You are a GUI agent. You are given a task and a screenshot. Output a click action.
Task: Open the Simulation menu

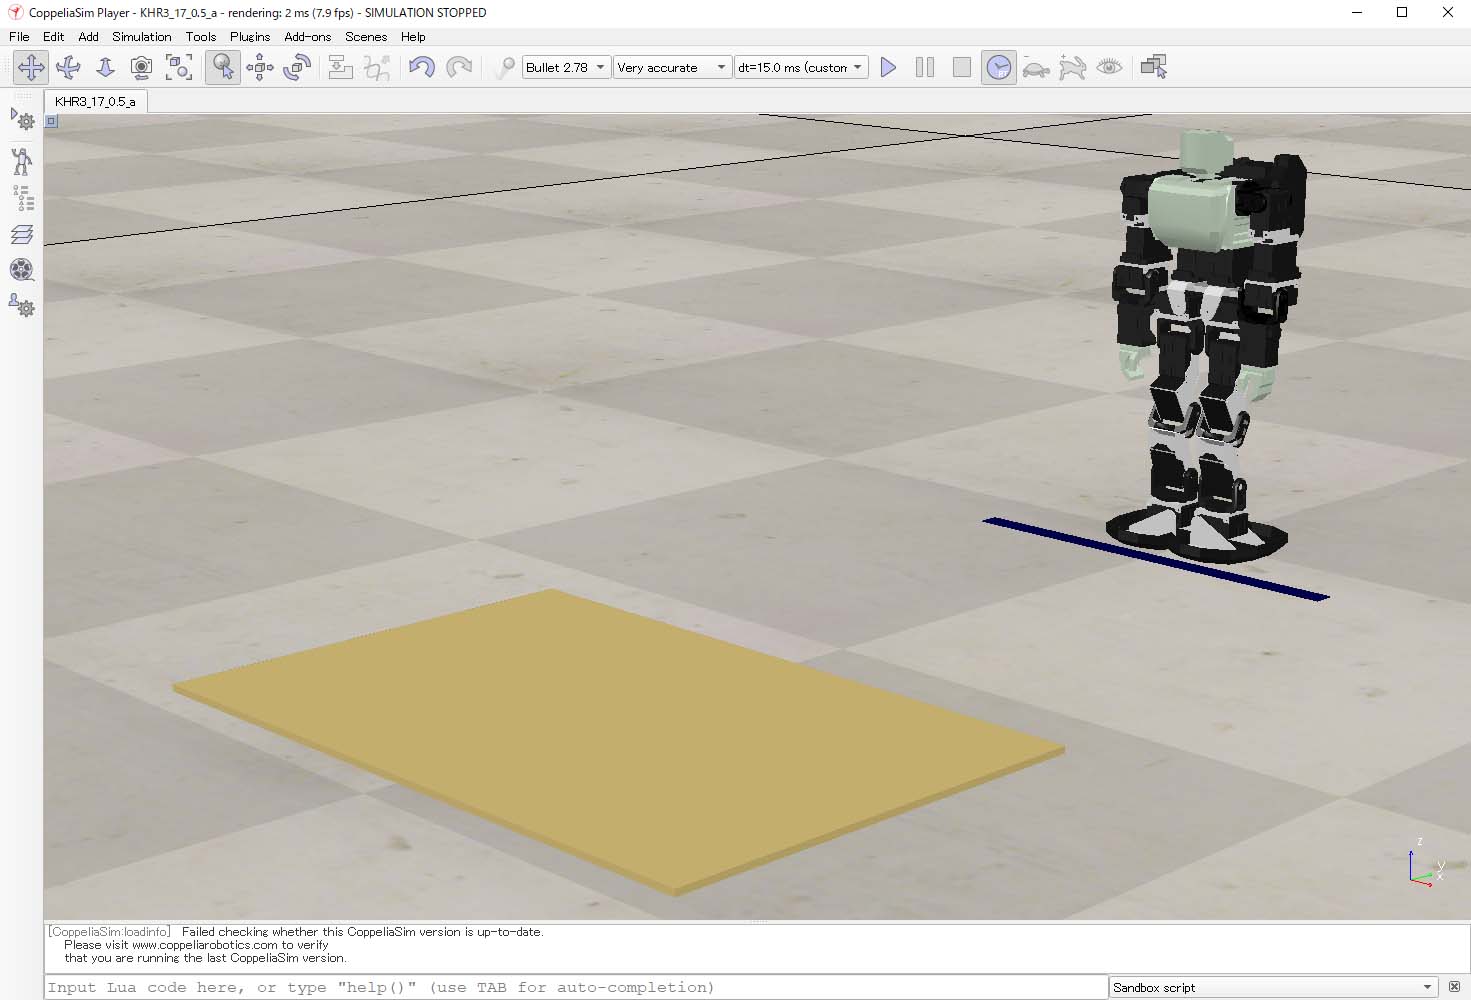(141, 36)
